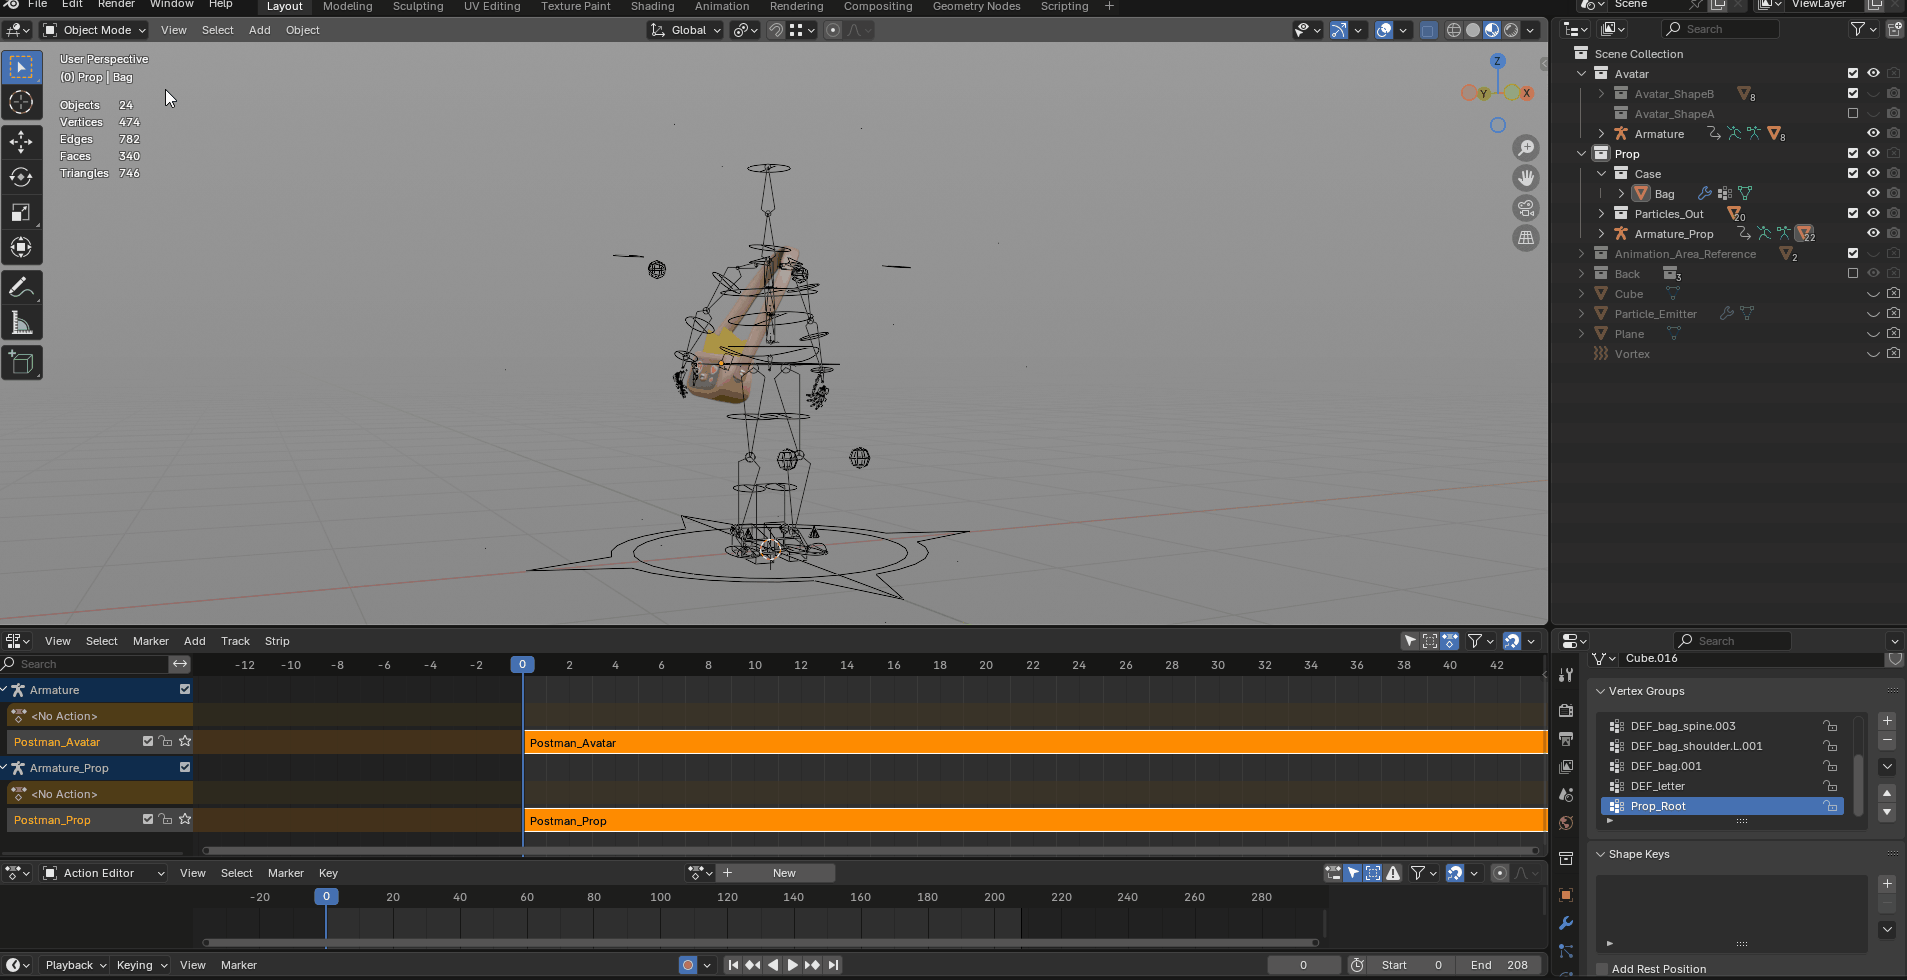Mute the Postman_Avatar NLA track

tap(148, 741)
